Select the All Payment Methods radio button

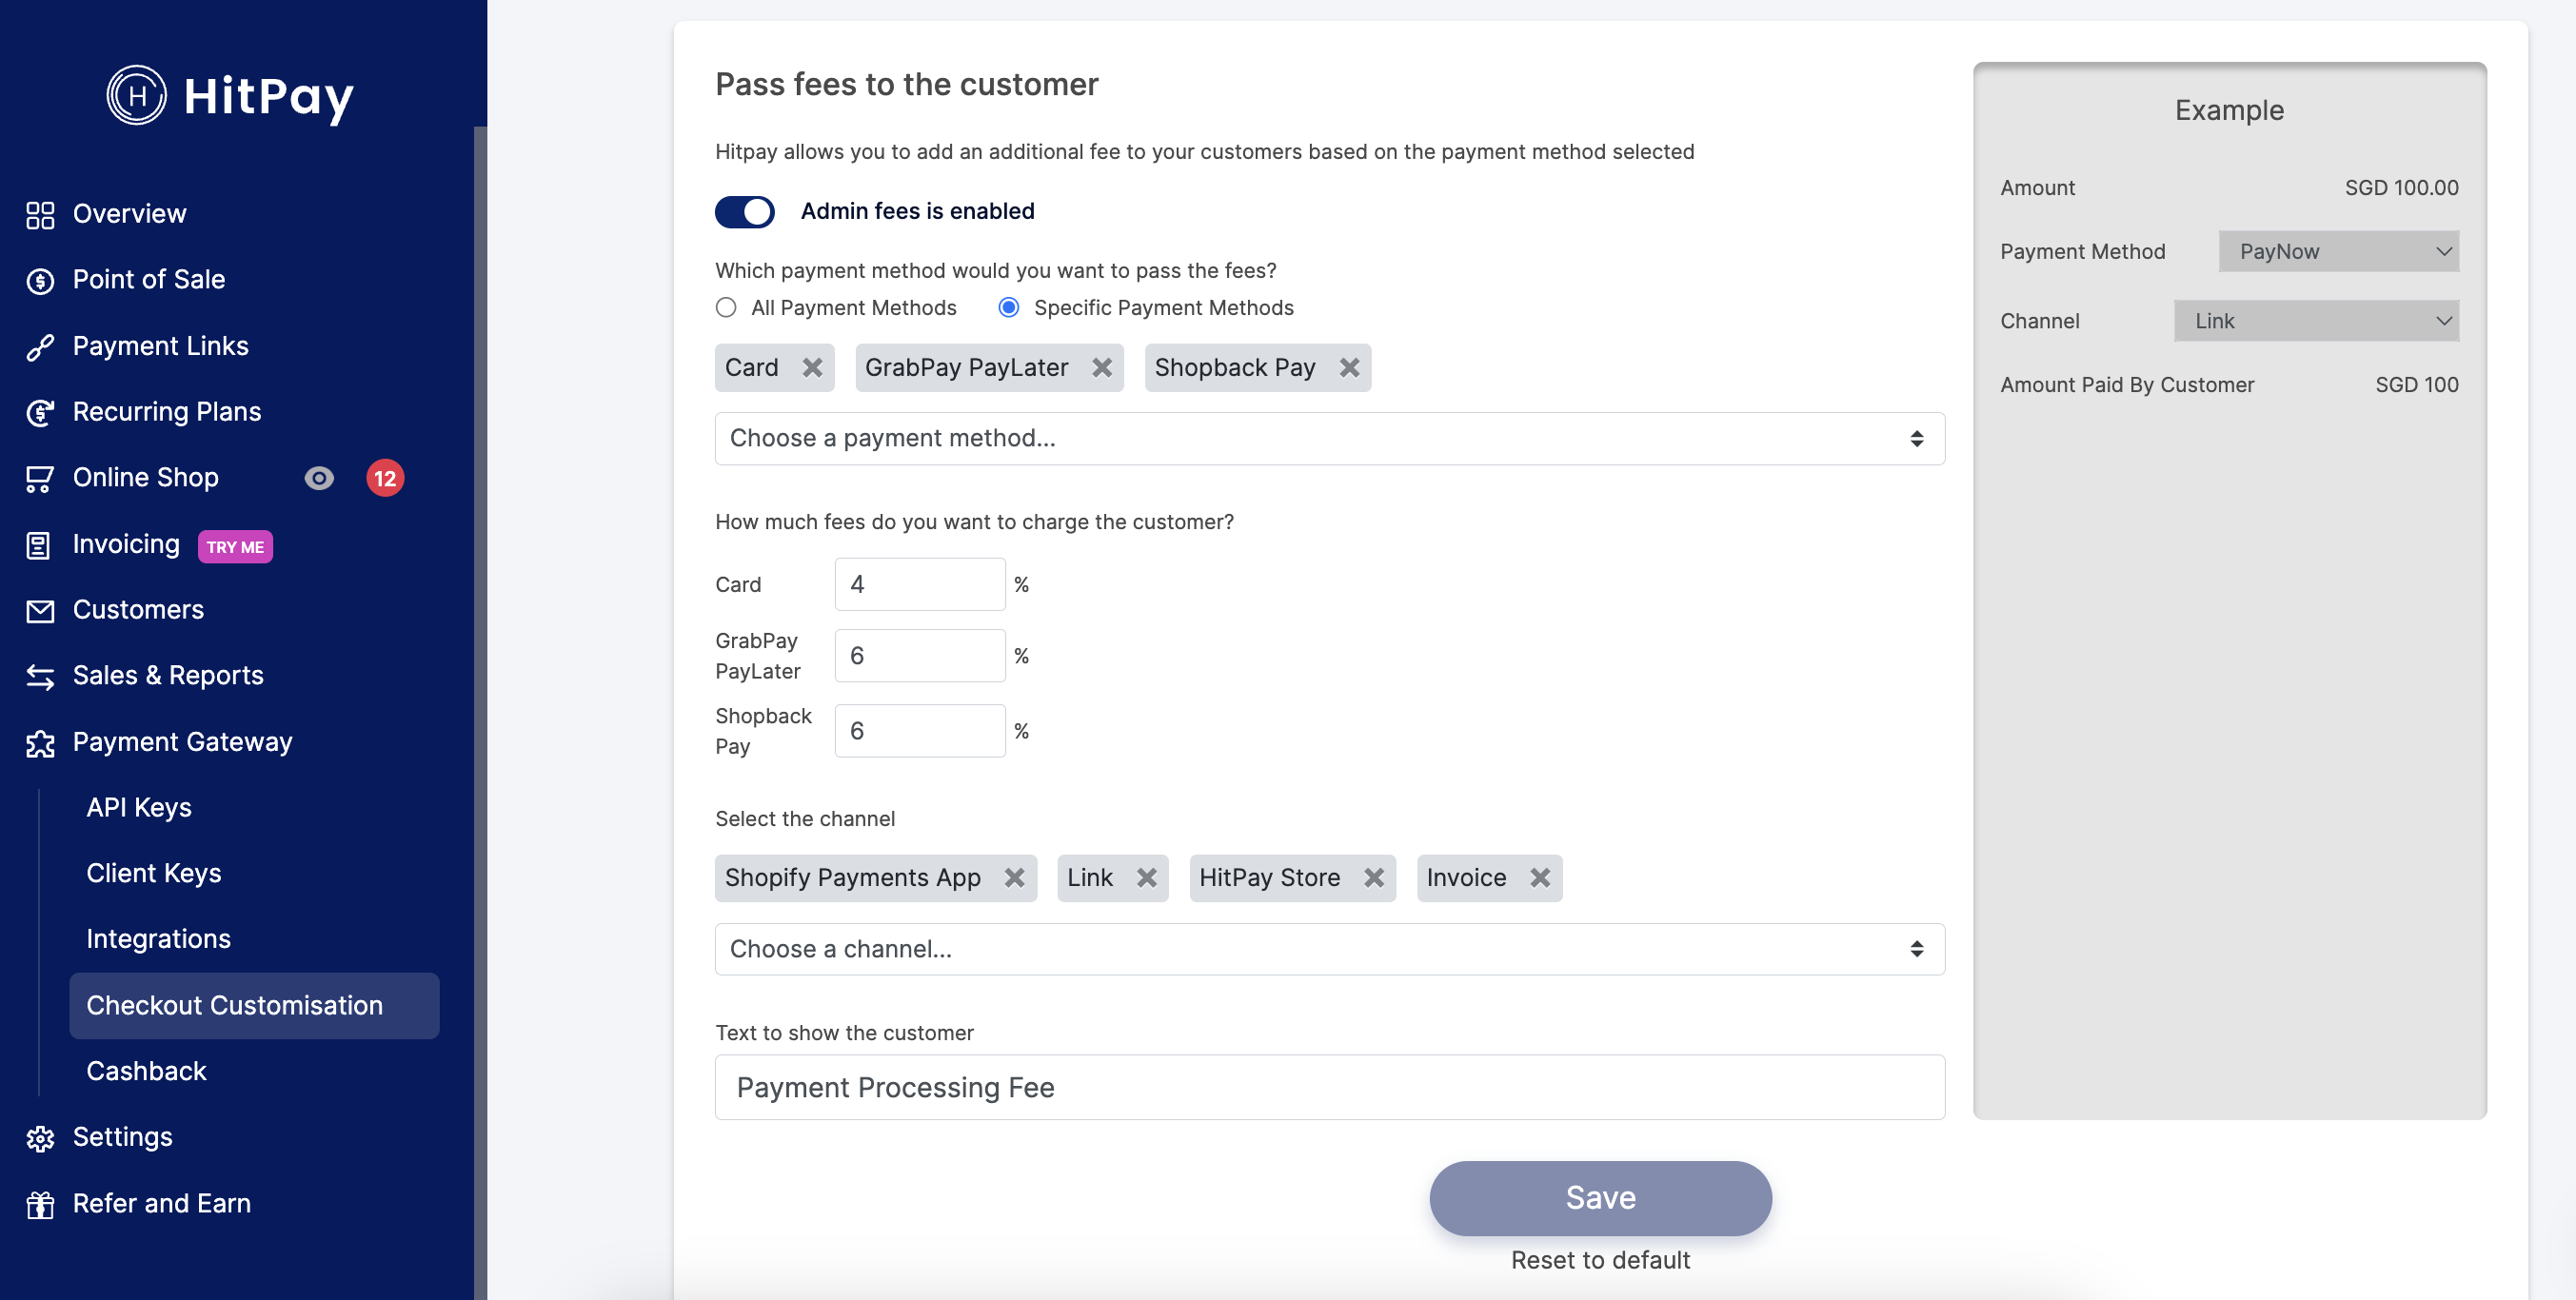point(726,307)
